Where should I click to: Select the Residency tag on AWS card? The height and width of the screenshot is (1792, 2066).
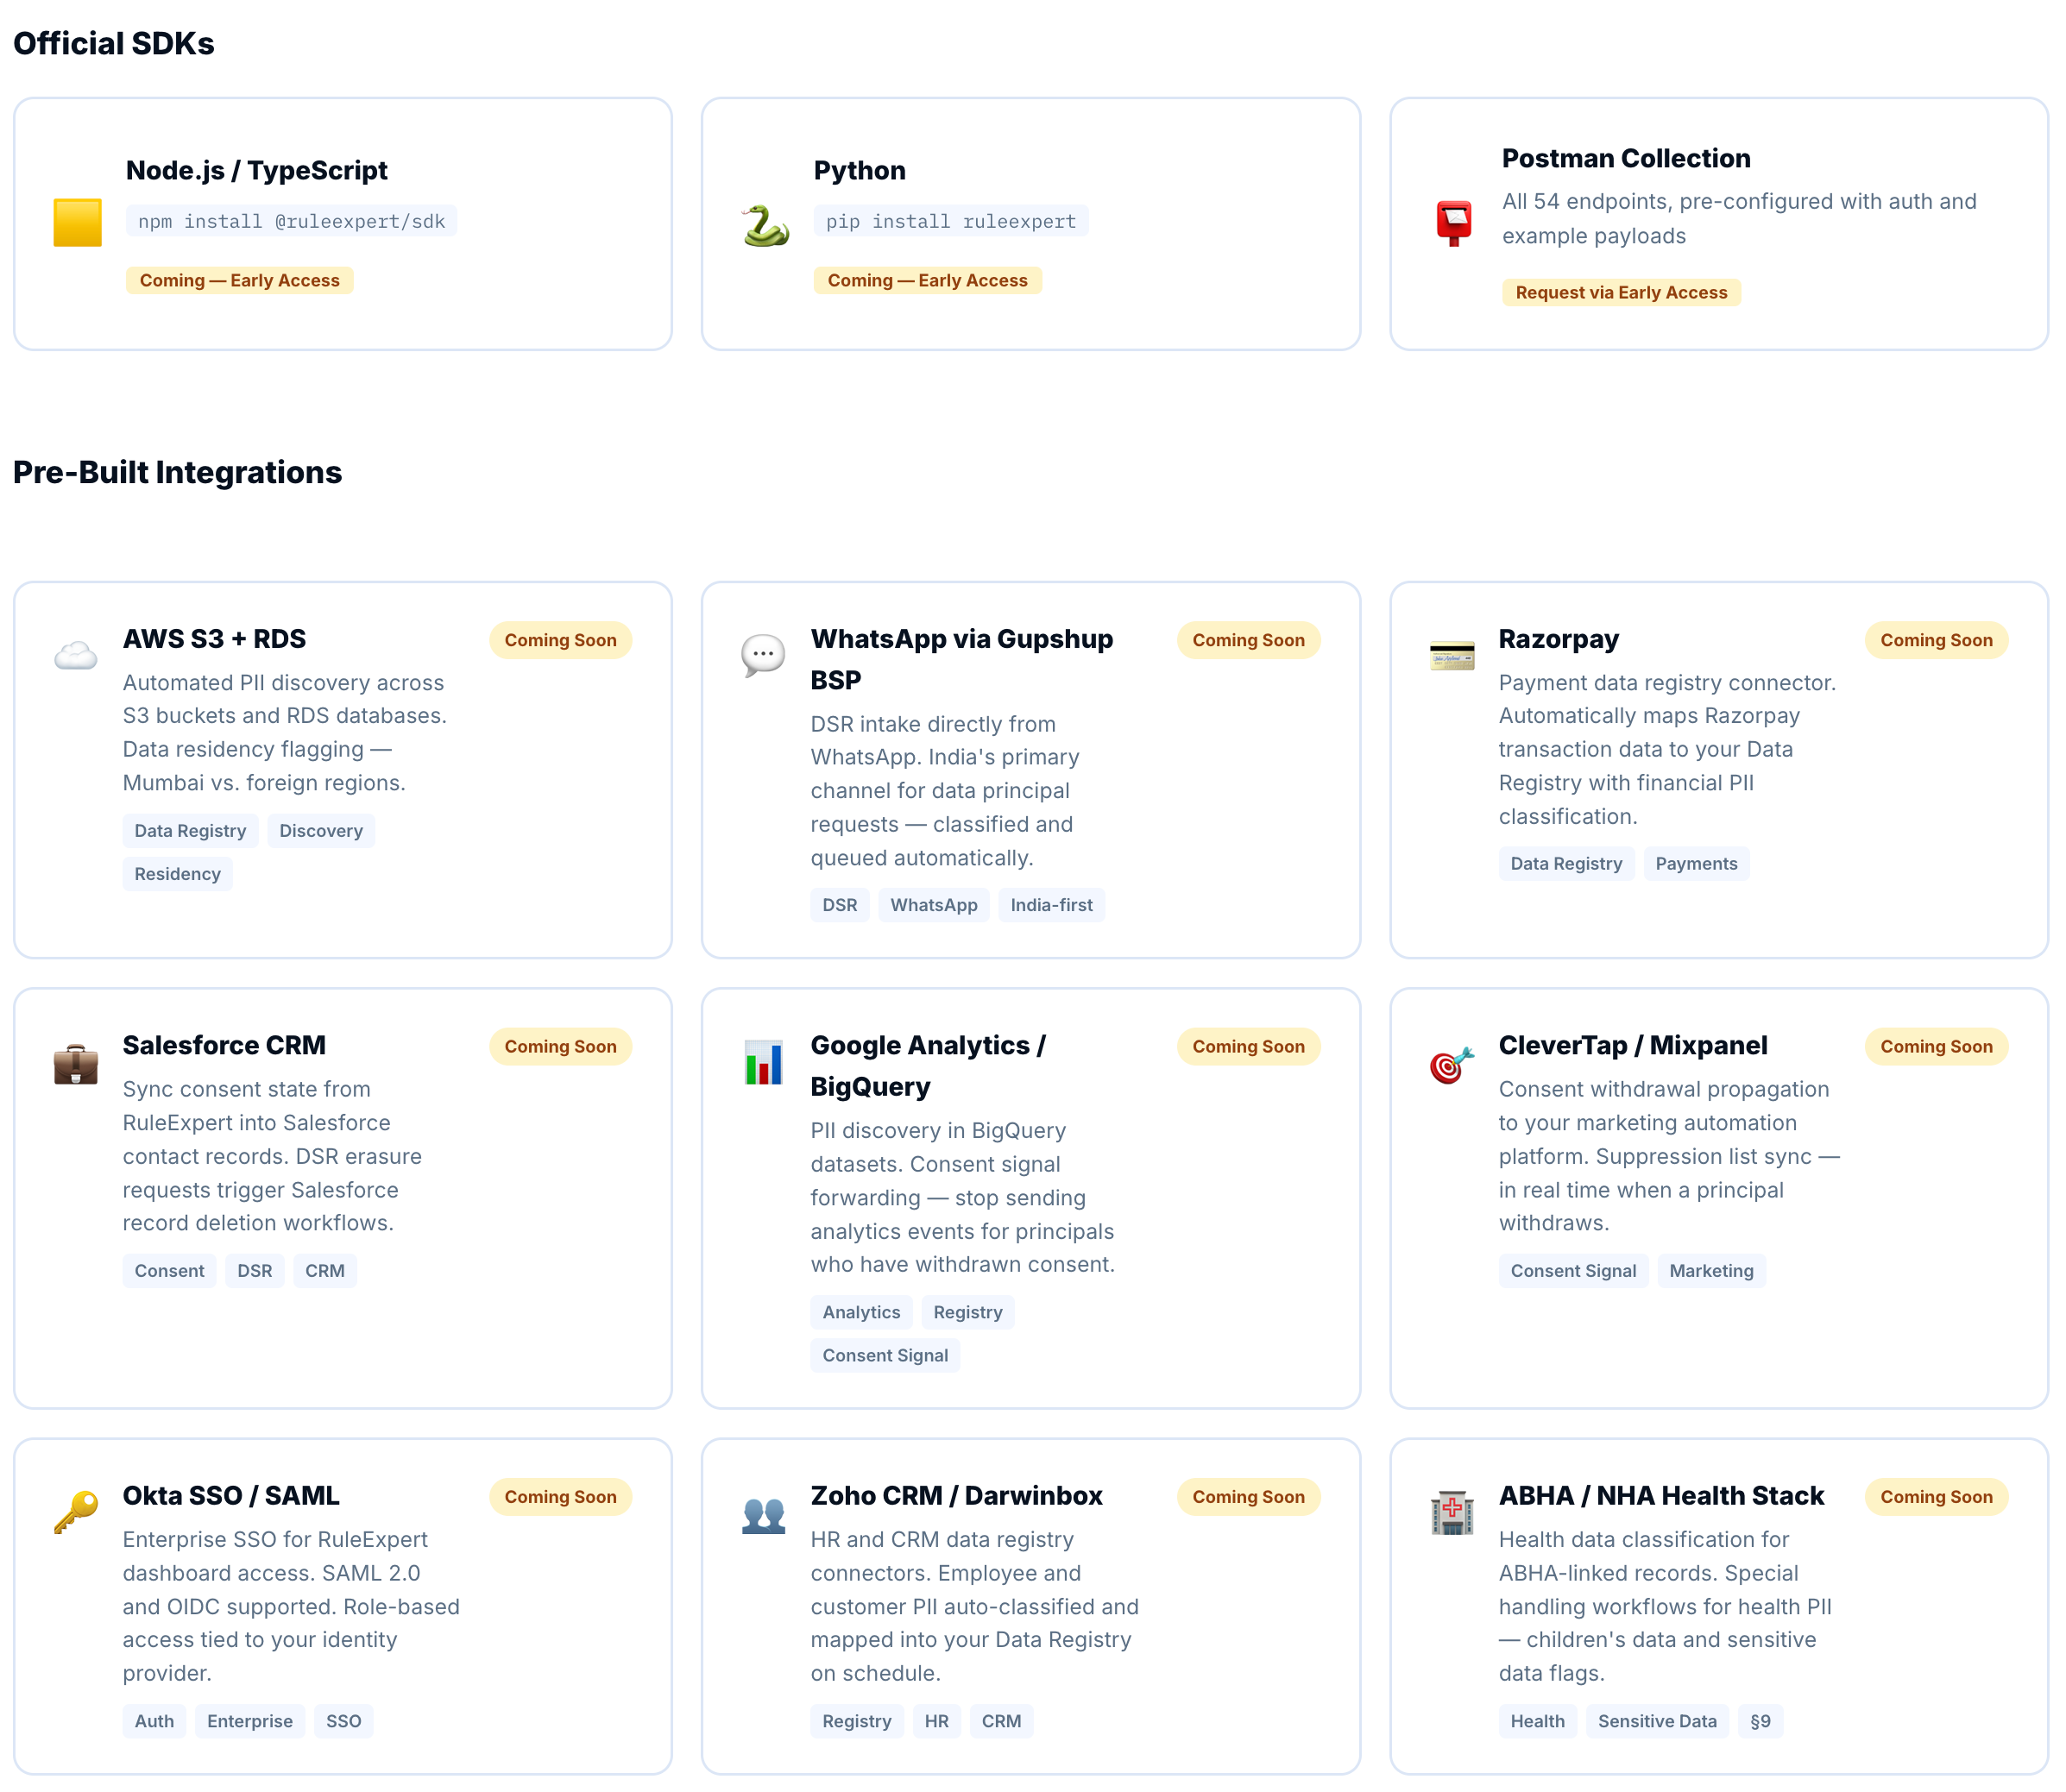click(177, 874)
